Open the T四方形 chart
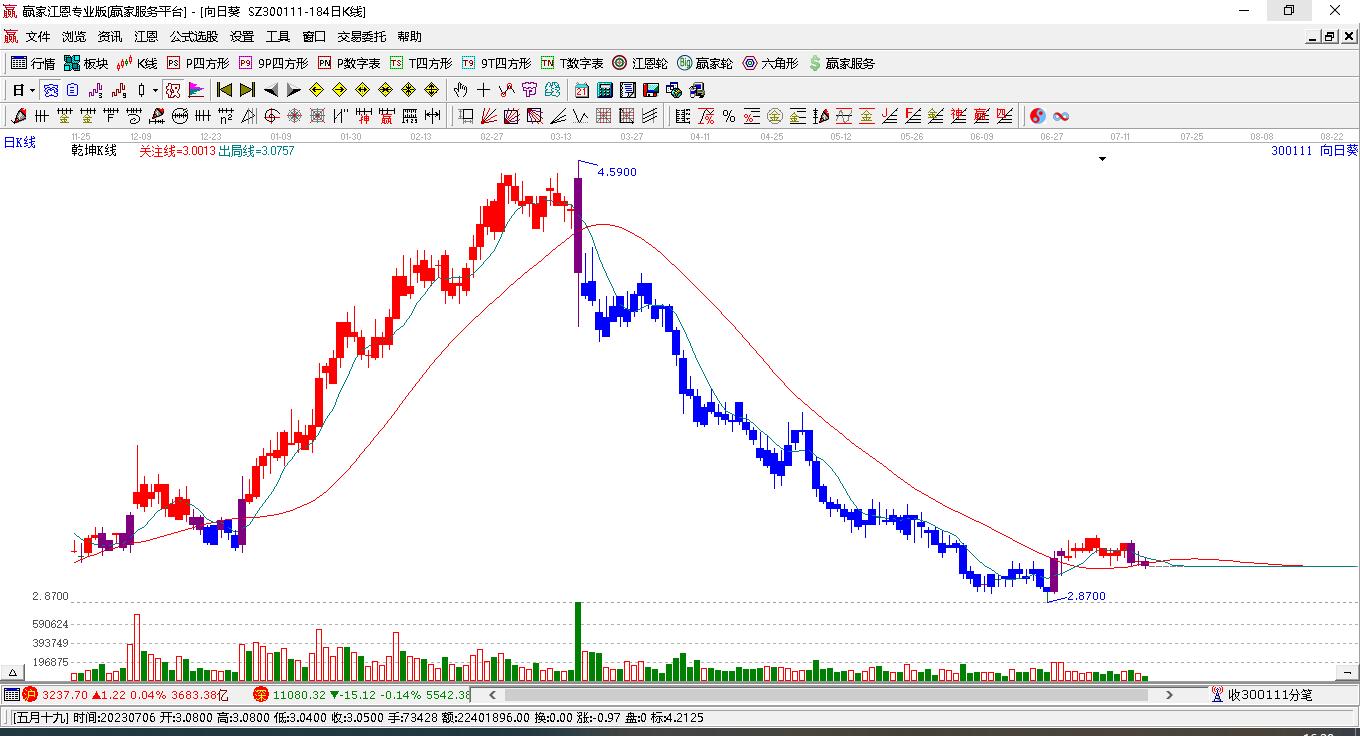The height and width of the screenshot is (736, 1360). 421,63
